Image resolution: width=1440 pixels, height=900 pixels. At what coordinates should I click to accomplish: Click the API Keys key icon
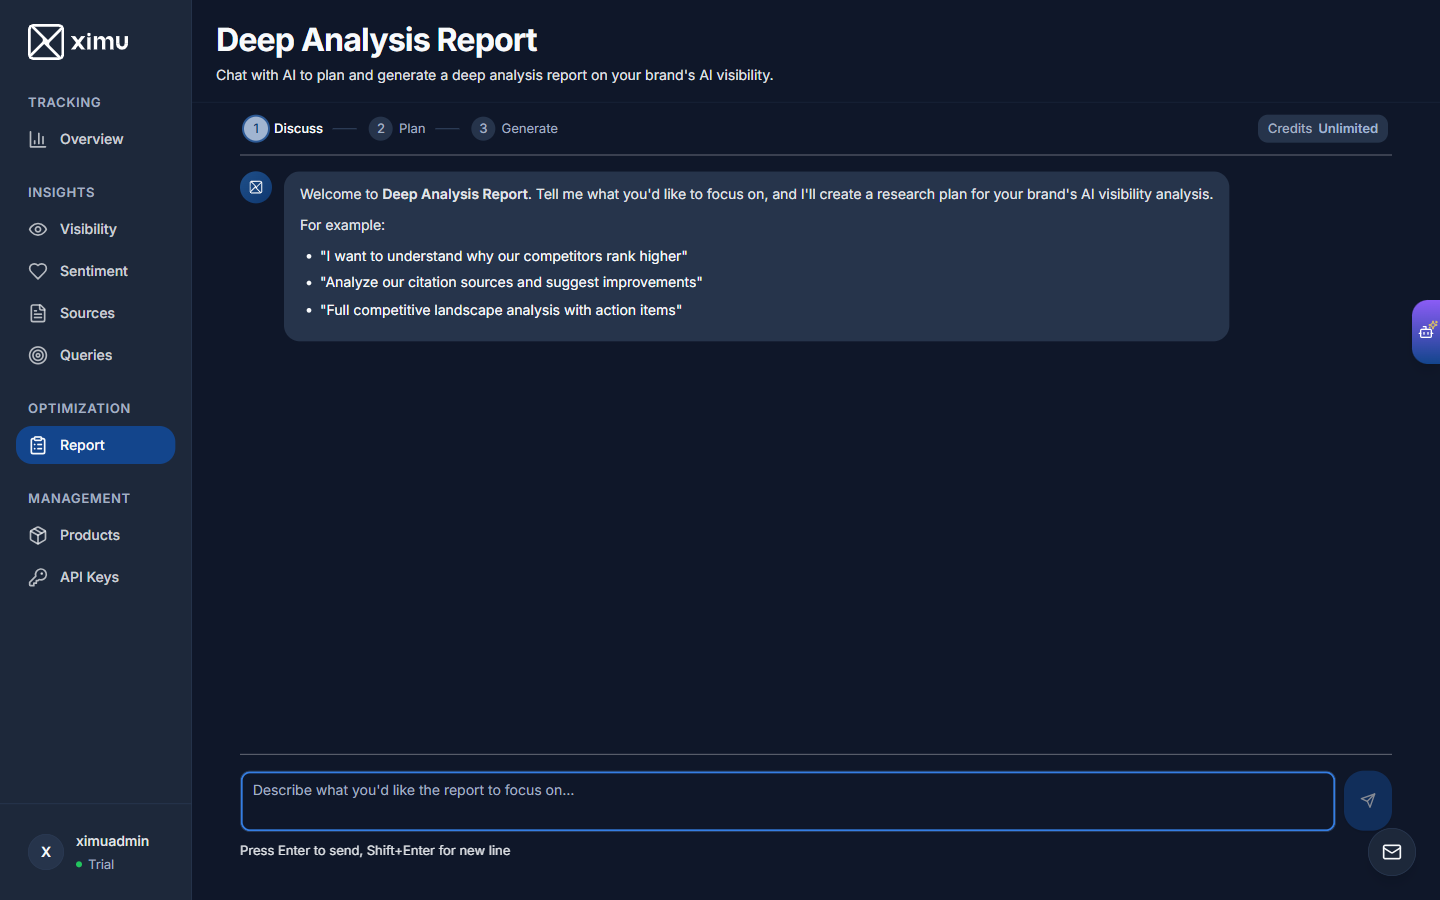tap(38, 577)
